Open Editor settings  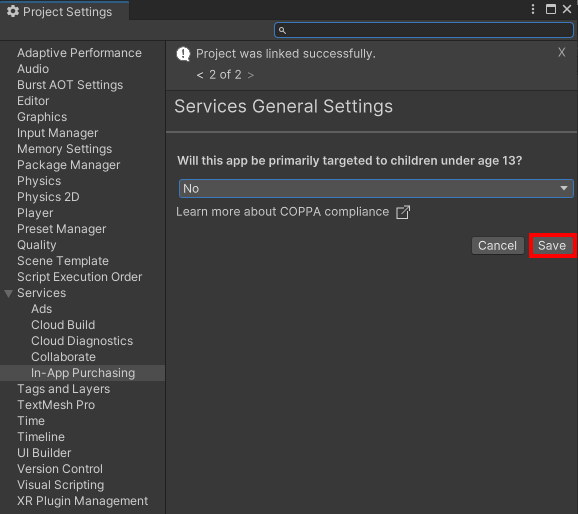(x=33, y=101)
